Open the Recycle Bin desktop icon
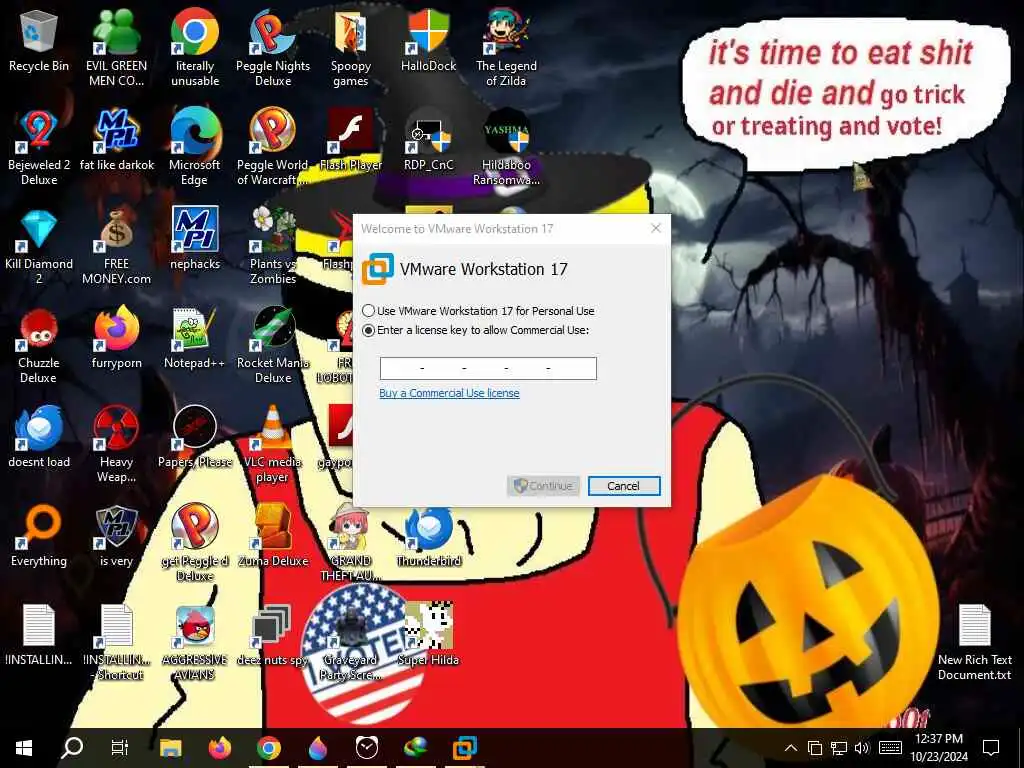 (x=39, y=40)
